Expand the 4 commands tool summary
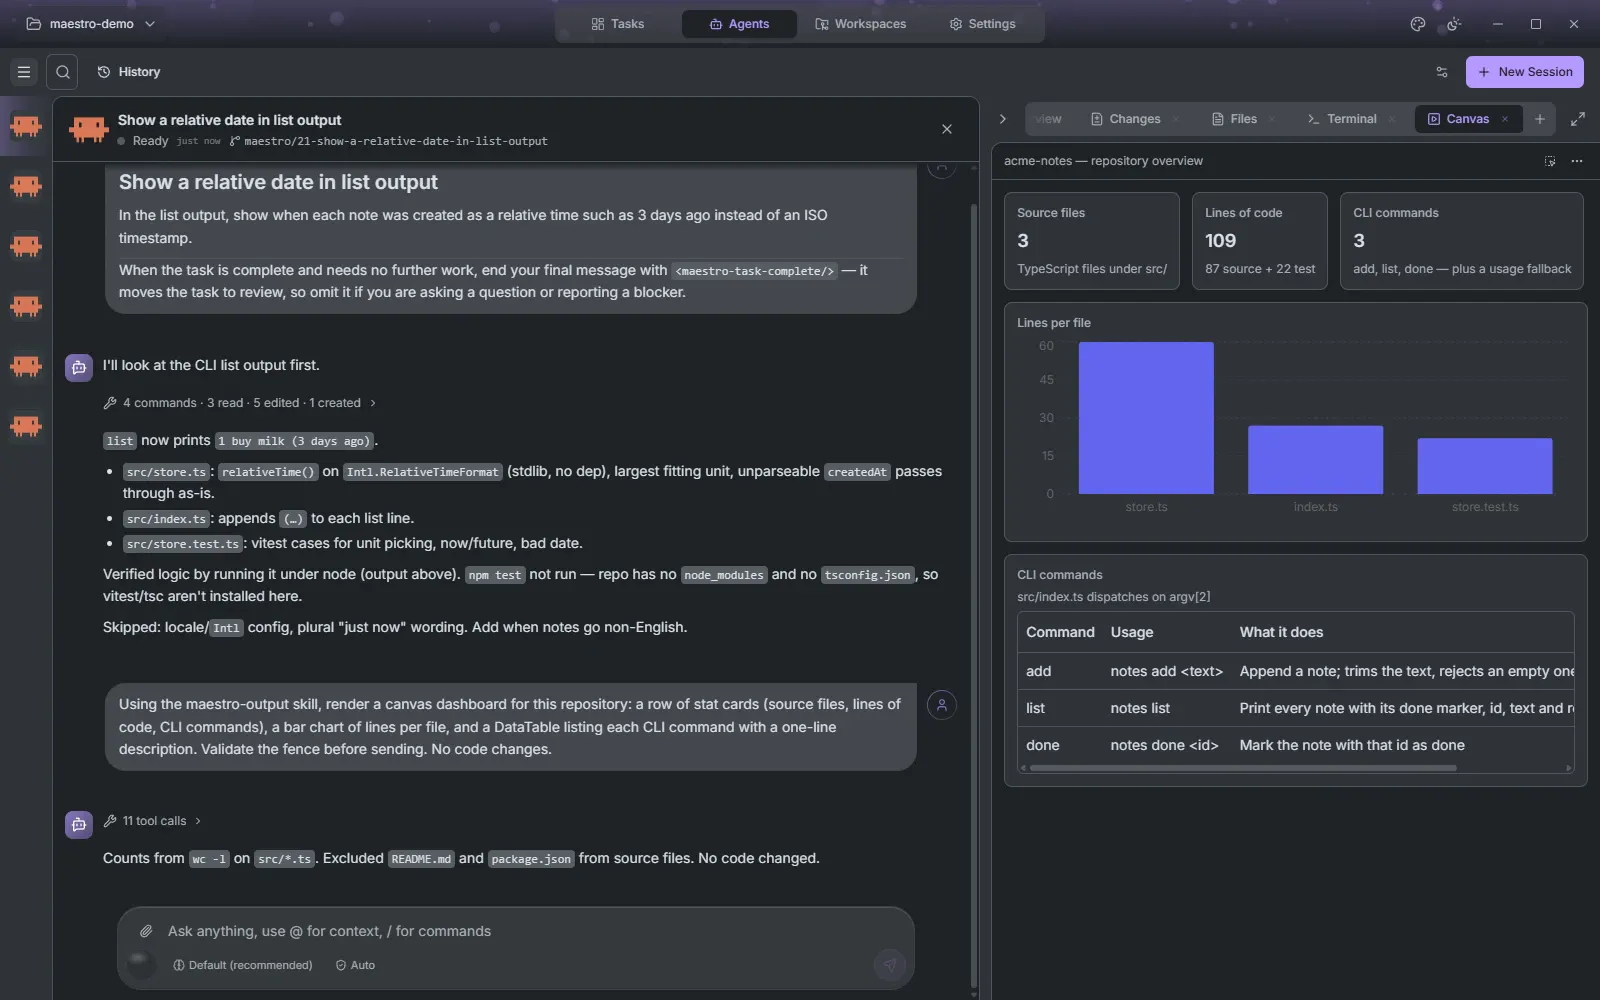 pyautogui.click(x=240, y=403)
